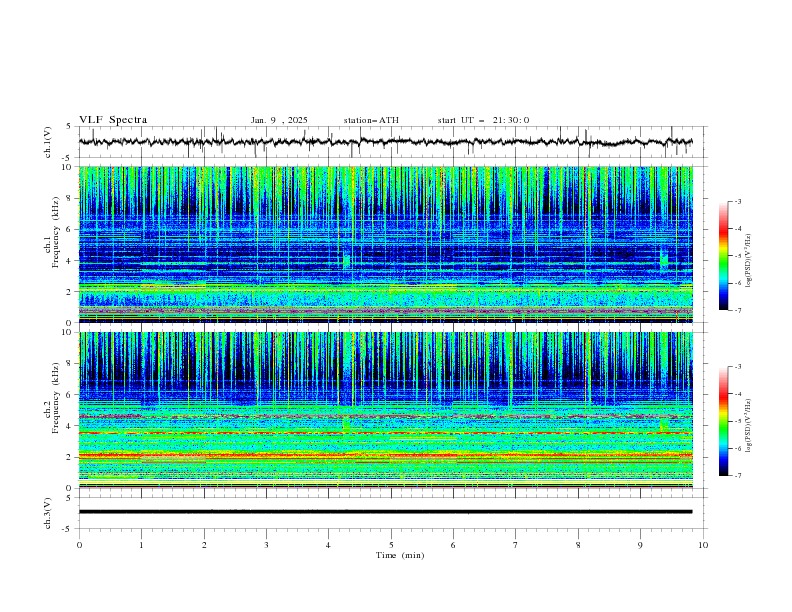Click the "5" tick on ch.1(V) axis
This screenshot has height=612, width=792.
69,126
